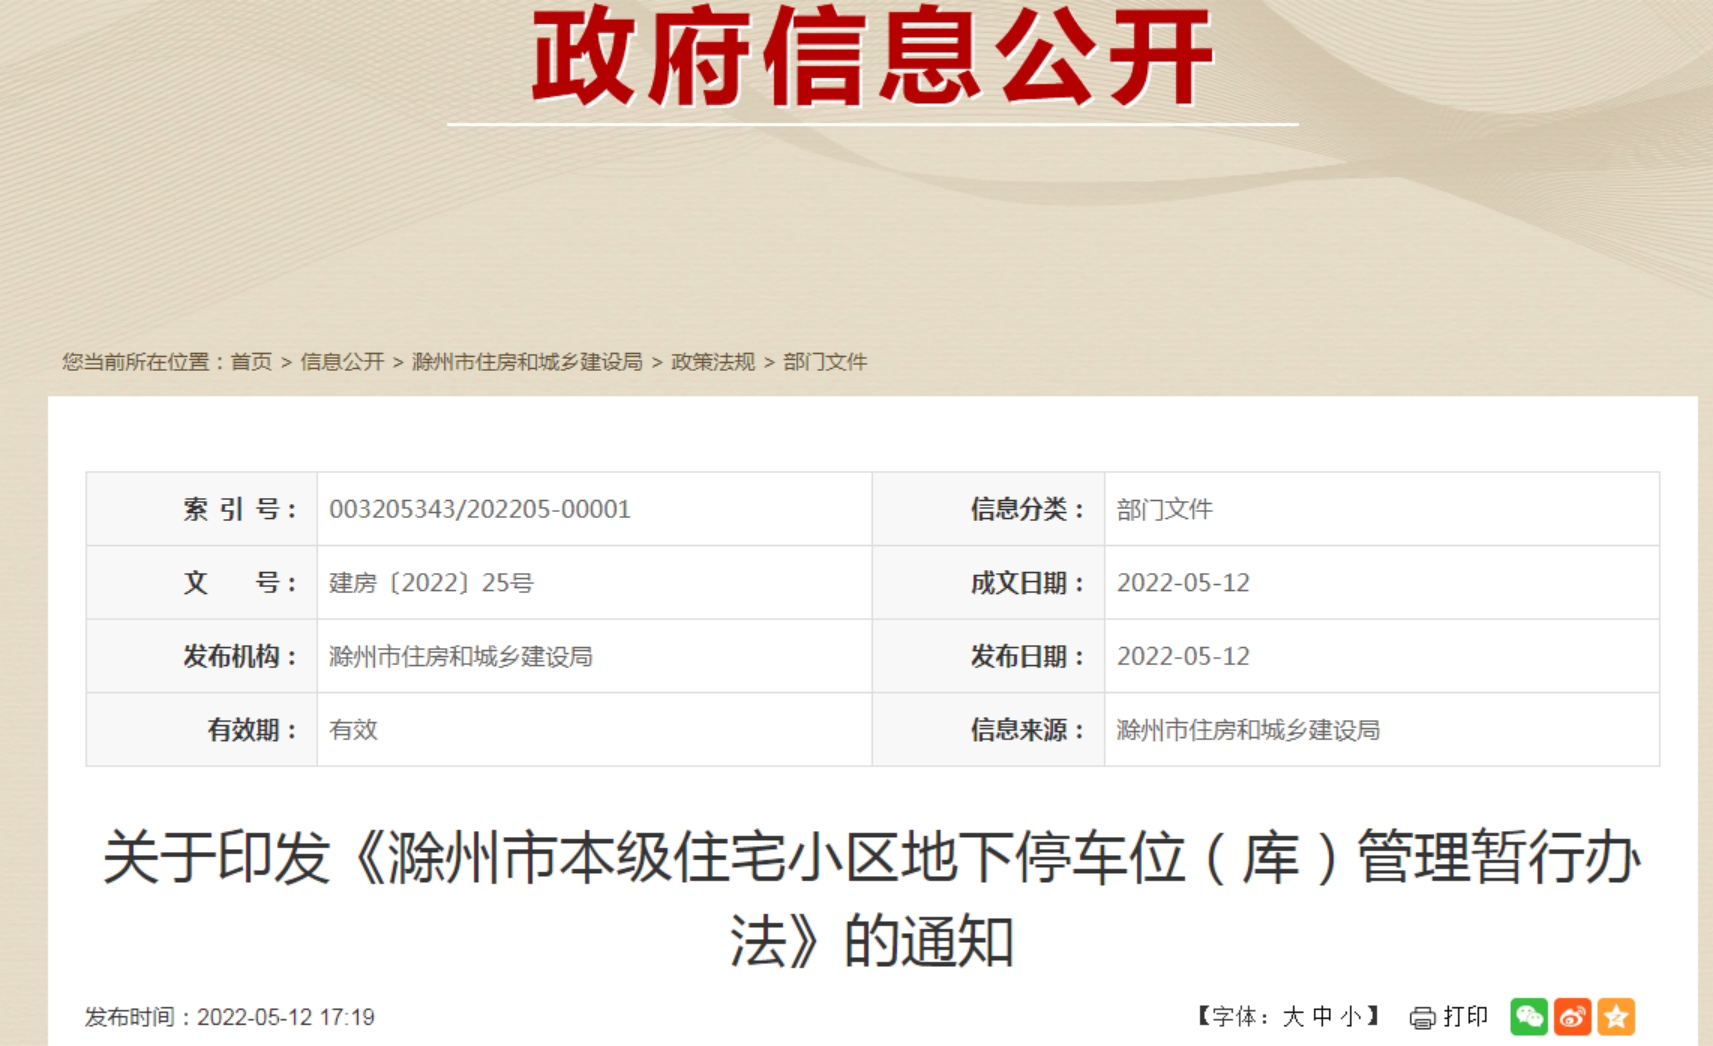Image resolution: width=1713 pixels, height=1046 pixels.
Task: Click the 信息分类 label cell
Action: tap(989, 509)
